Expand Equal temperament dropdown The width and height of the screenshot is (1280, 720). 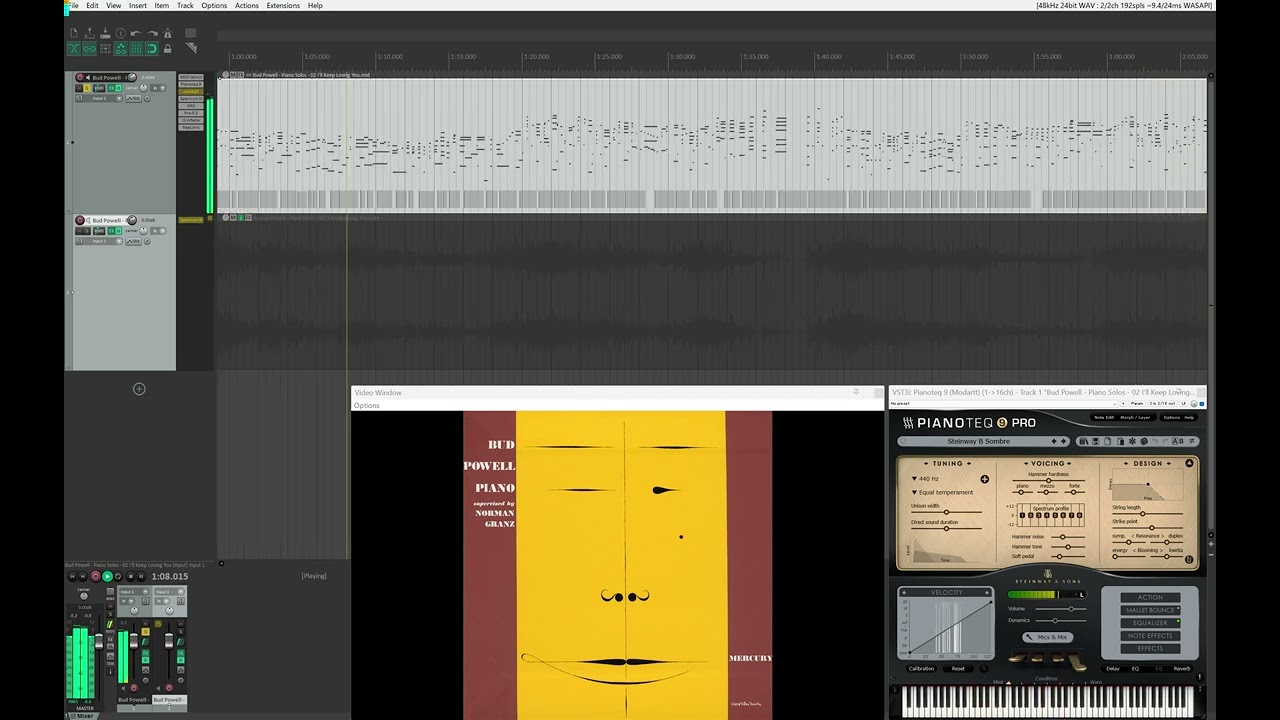pos(942,492)
